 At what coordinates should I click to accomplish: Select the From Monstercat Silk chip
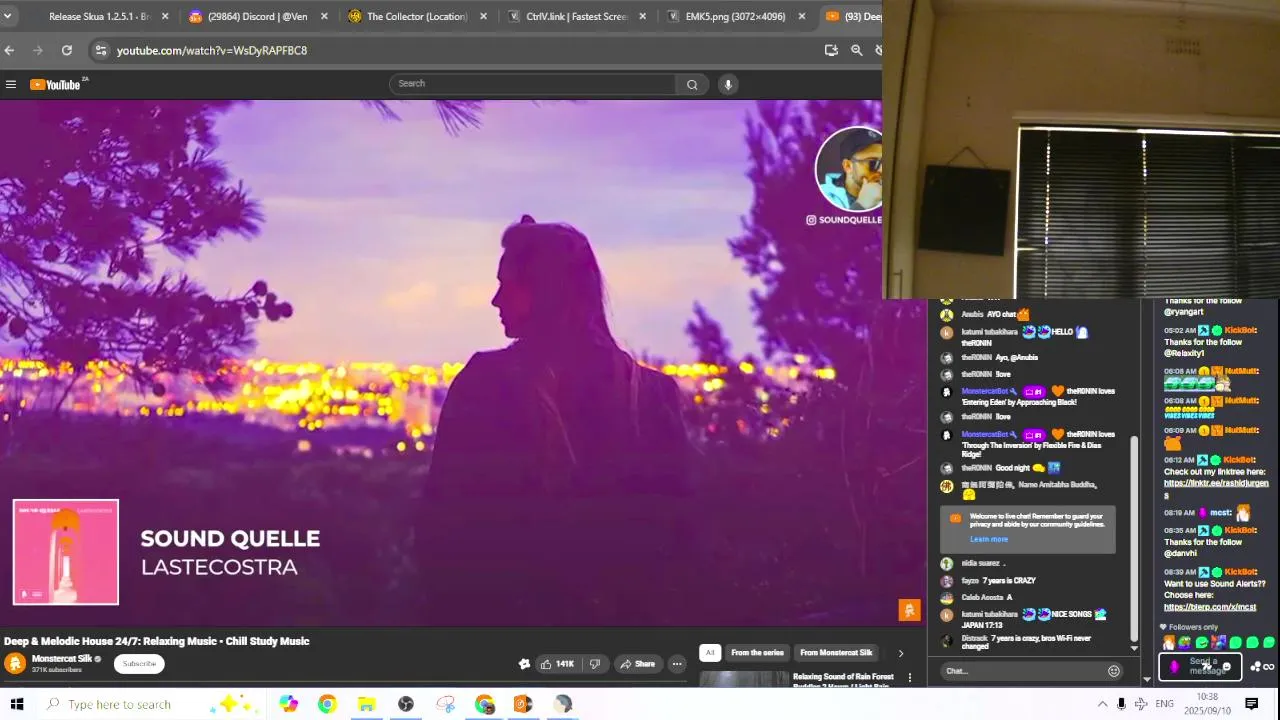click(836, 653)
